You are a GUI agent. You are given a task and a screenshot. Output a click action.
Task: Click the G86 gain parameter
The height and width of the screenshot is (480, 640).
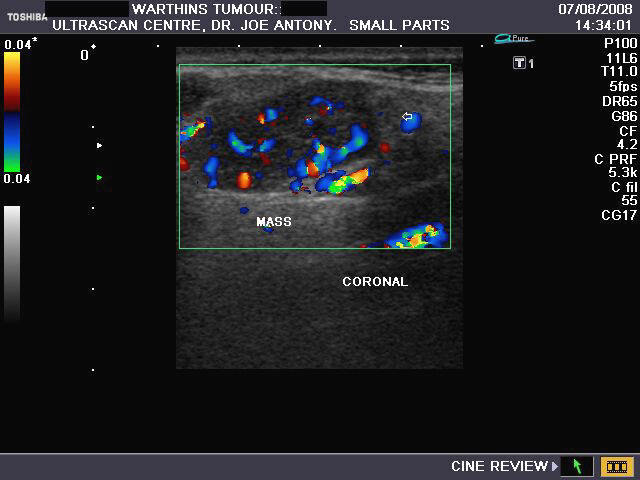point(624,116)
